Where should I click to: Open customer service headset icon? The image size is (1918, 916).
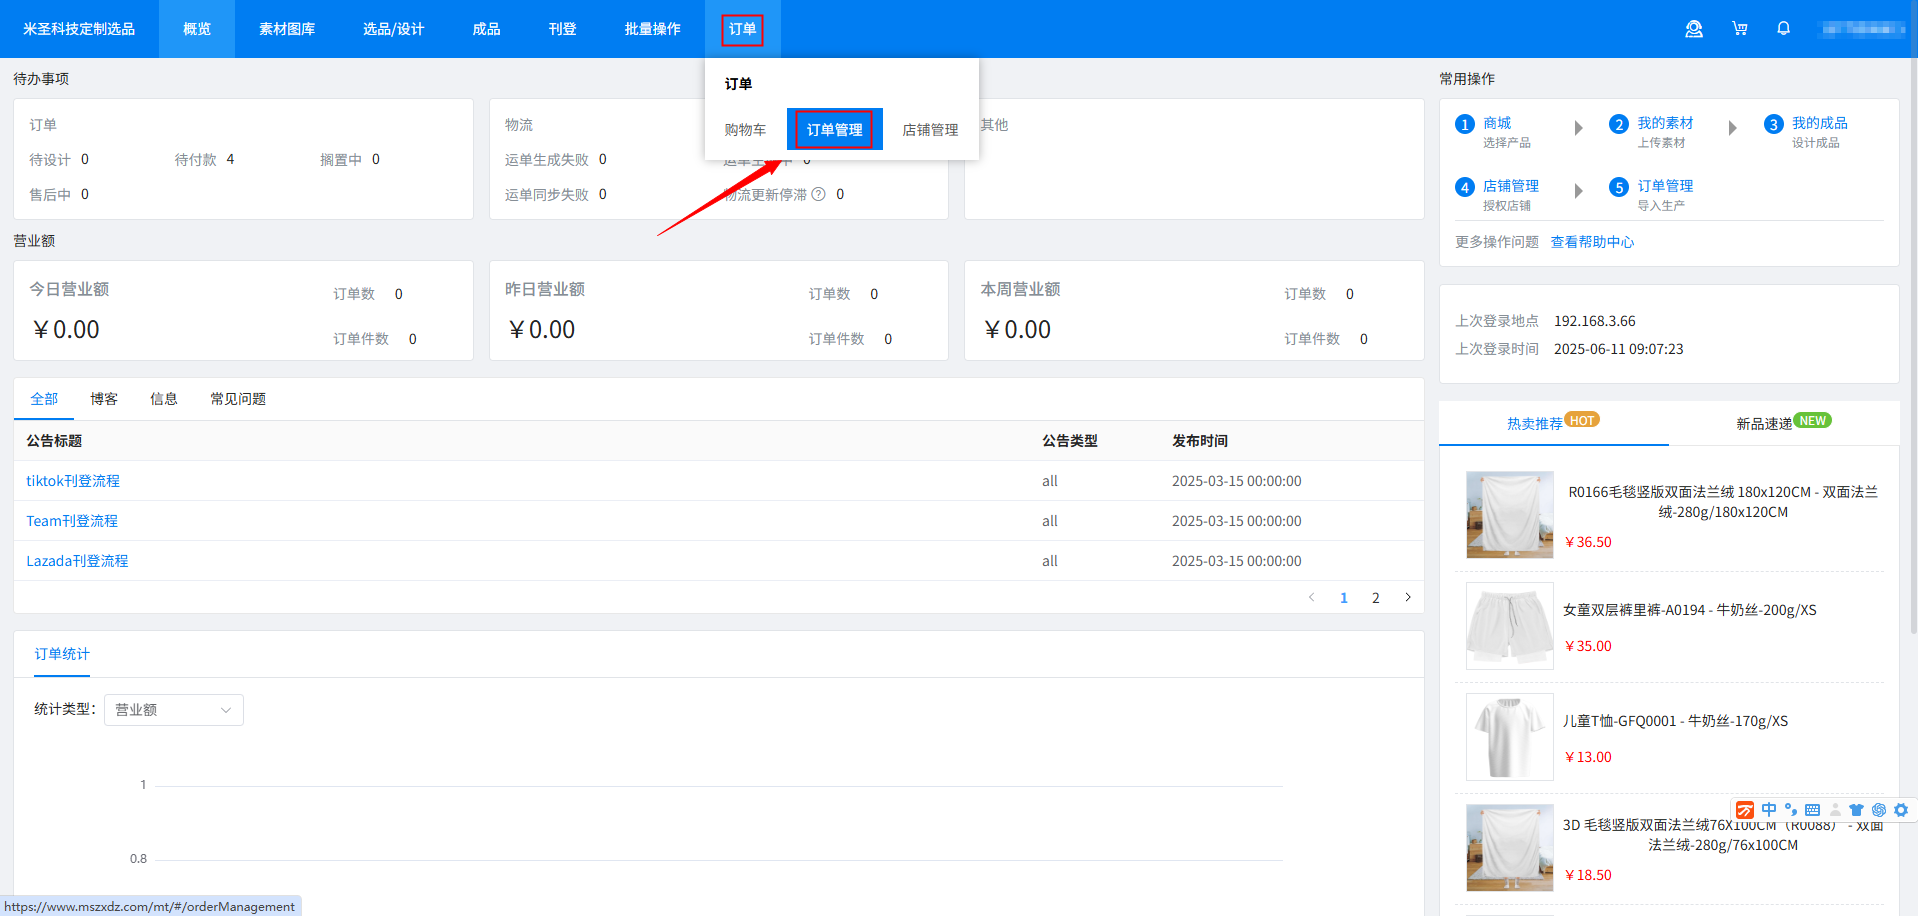pos(1693,29)
